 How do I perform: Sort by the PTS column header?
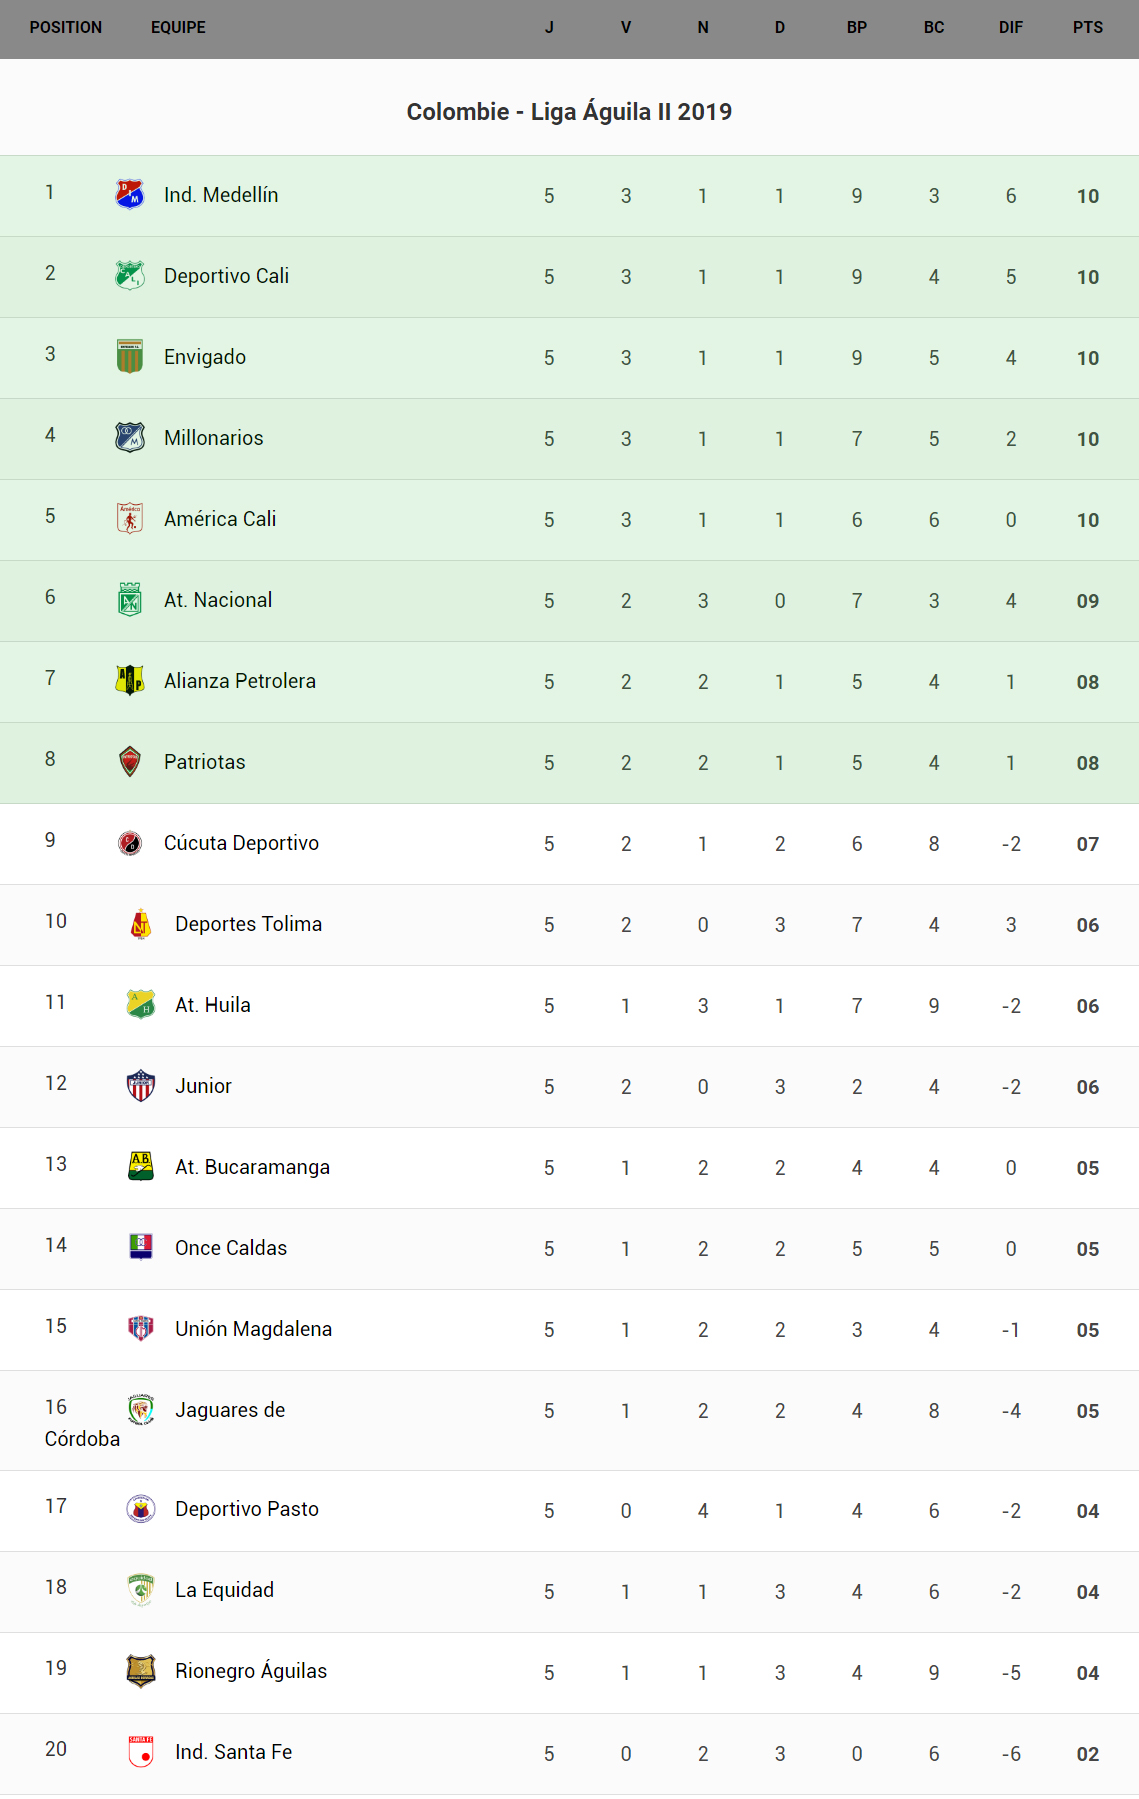(x=1087, y=28)
